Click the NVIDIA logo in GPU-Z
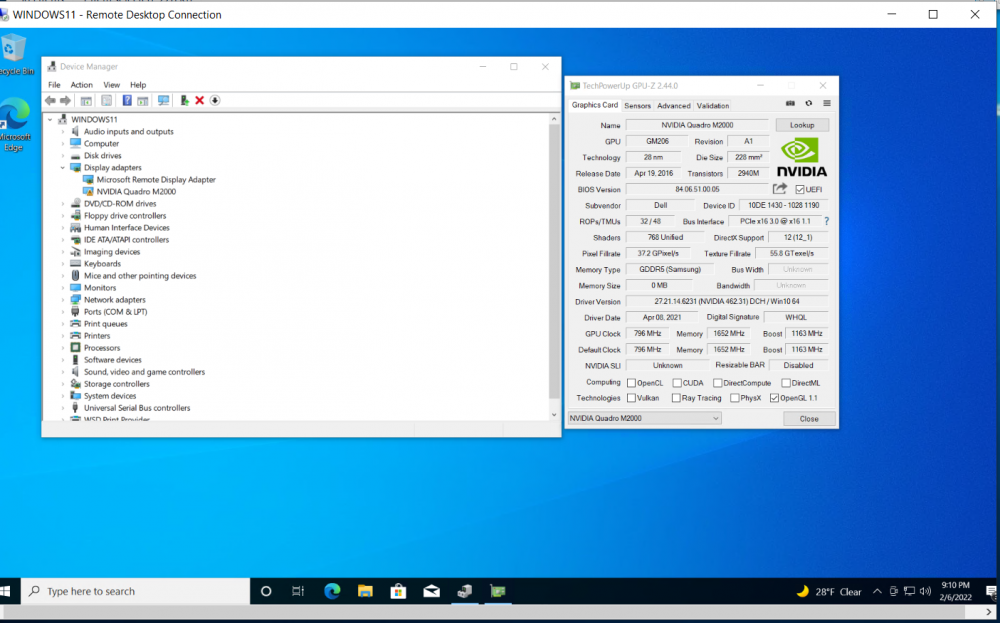 pyautogui.click(x=802, y=158)
